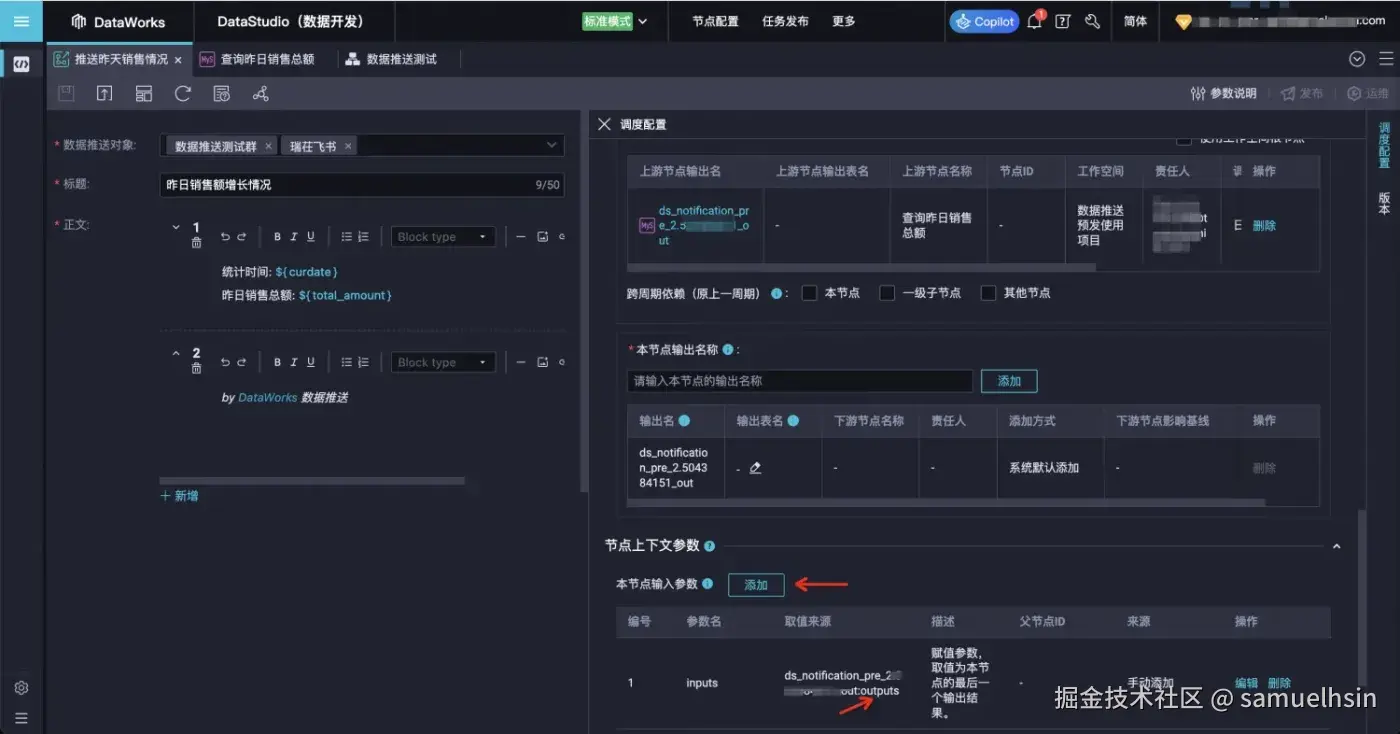The image size is (1400, 734).
Task: Open the tab list circle-chevron dropdown
Action: click(1357, 59)
